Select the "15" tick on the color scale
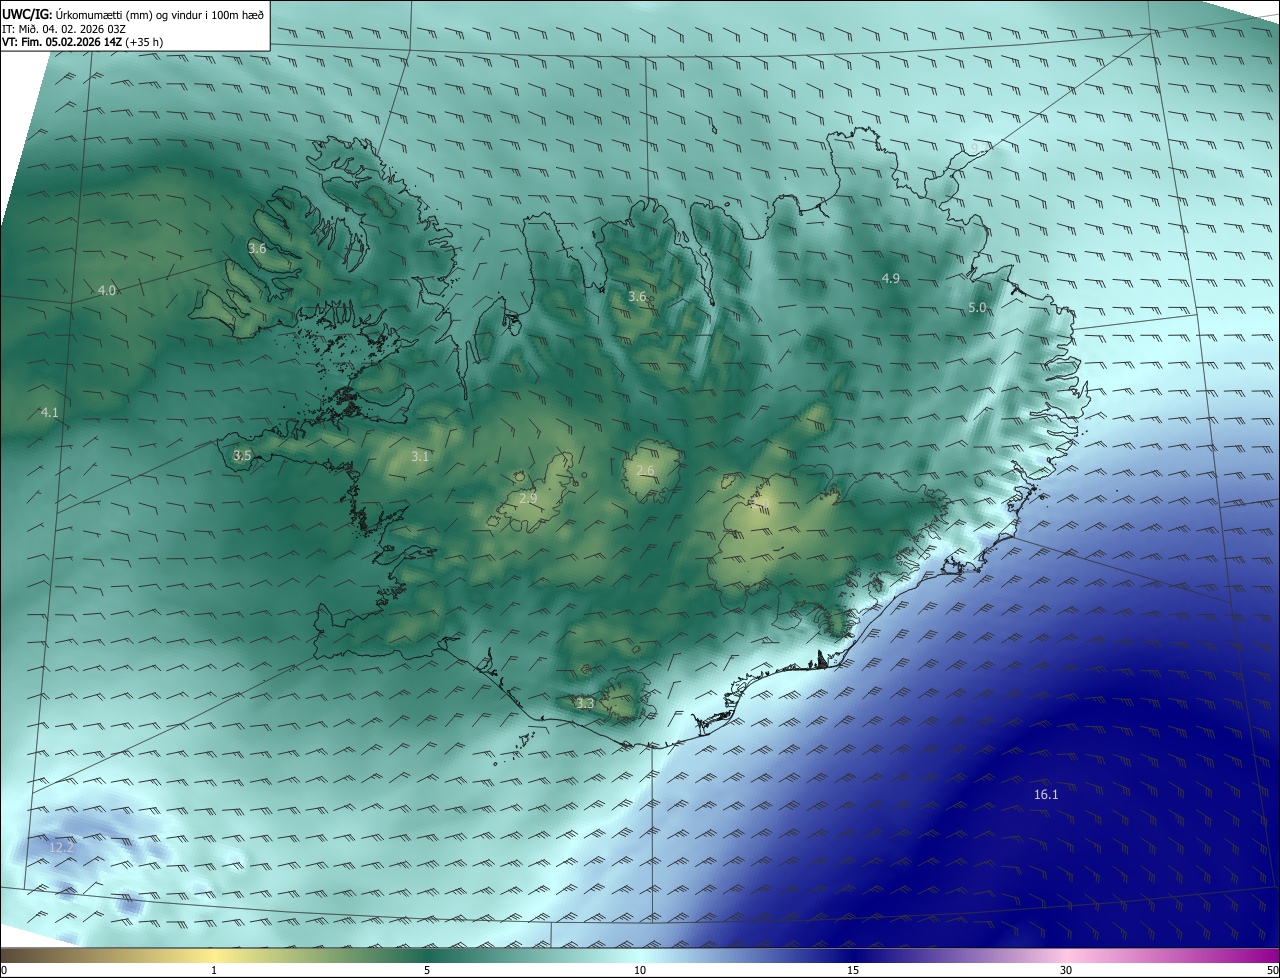 tap(853, 970)
